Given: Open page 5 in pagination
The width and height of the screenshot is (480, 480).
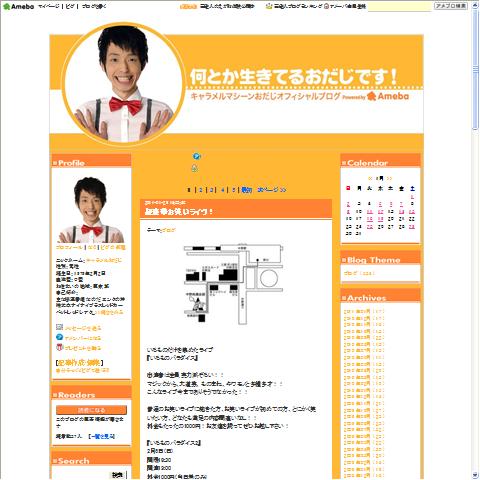Looking at the screenshot, I should pos(234,190).
